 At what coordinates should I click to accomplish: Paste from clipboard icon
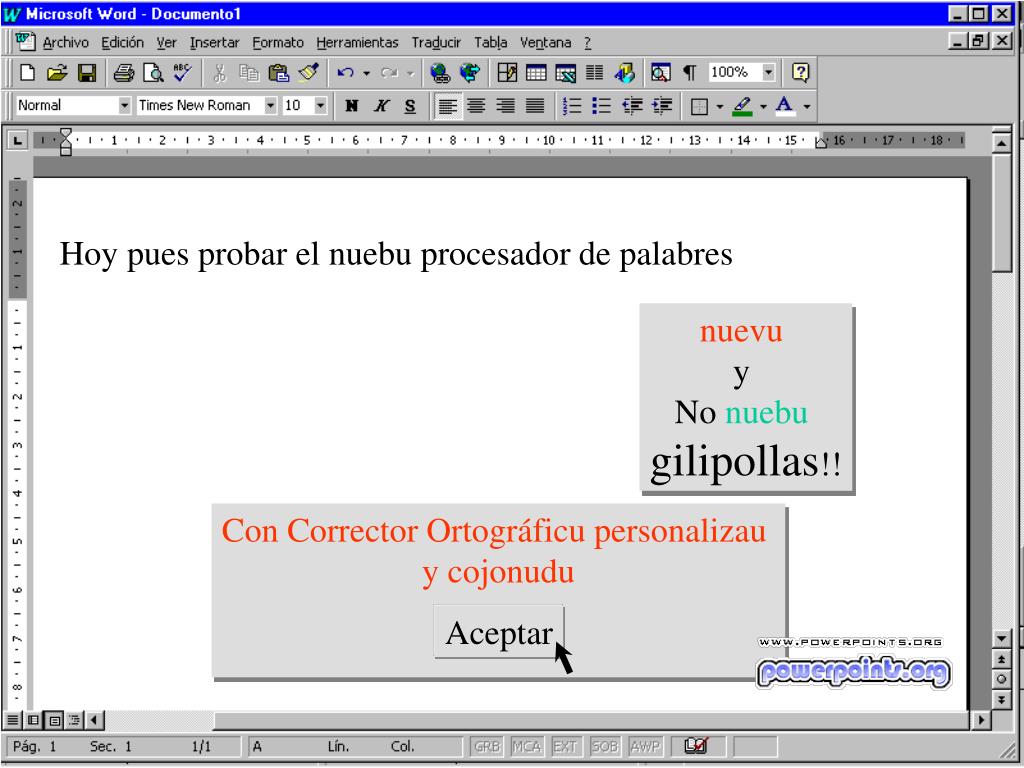coord(279,72)
